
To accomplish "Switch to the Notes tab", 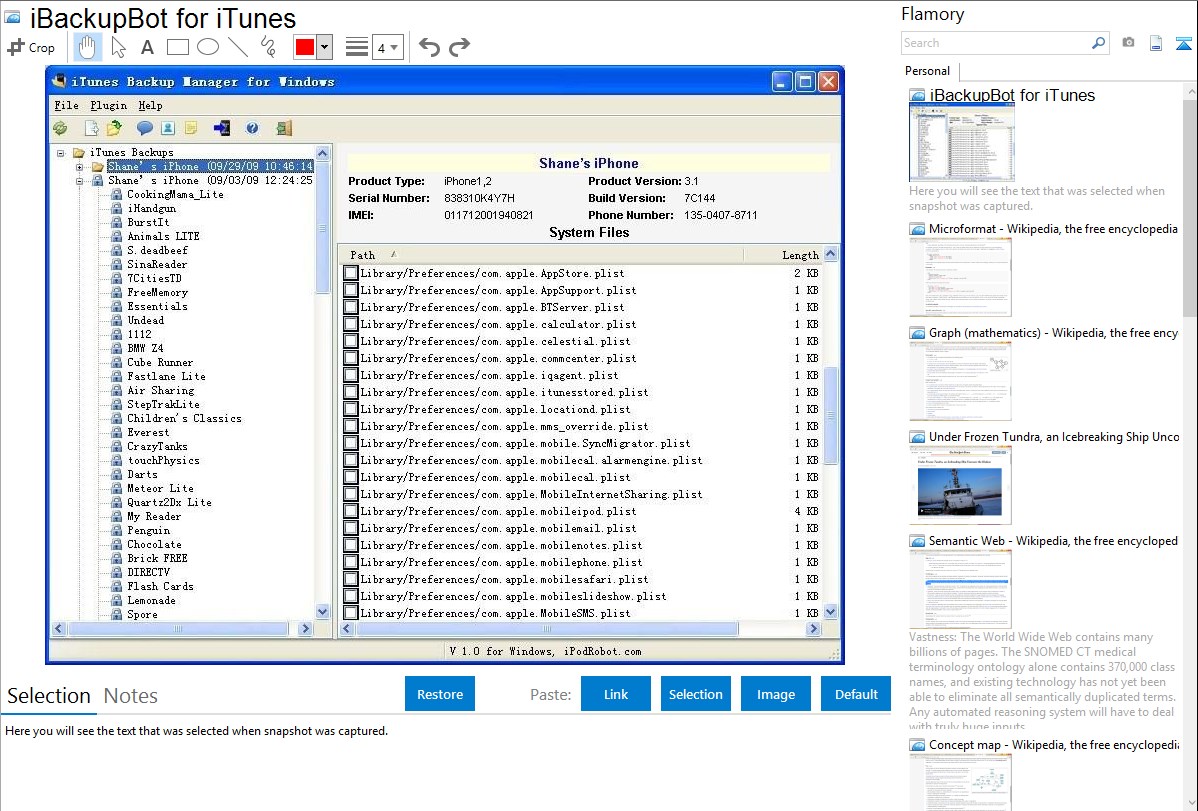I will coord(131,696).
